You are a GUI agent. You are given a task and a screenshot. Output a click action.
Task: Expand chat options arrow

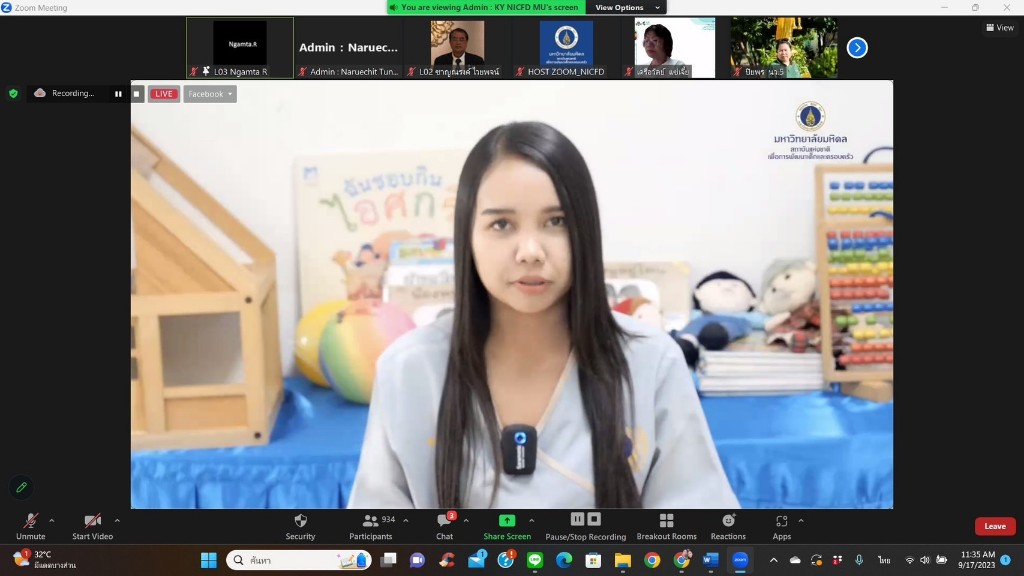pos(466,520)
